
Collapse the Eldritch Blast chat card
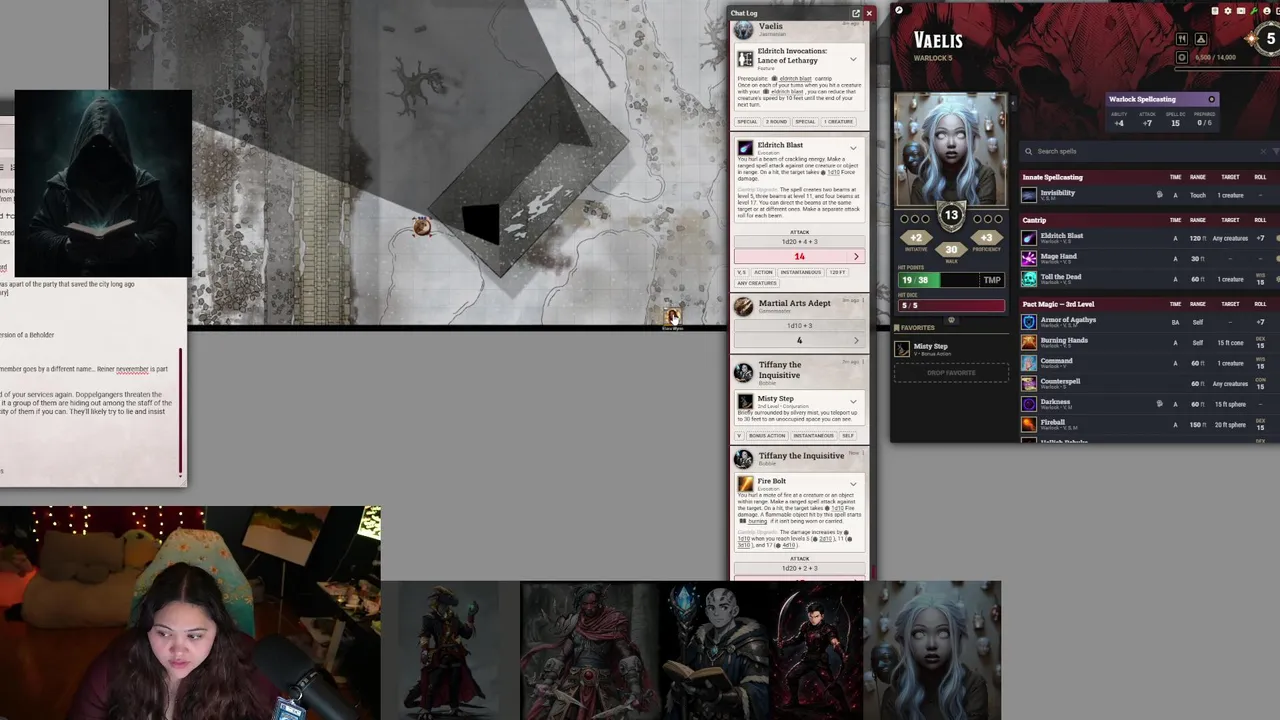[x=853, y=148]
